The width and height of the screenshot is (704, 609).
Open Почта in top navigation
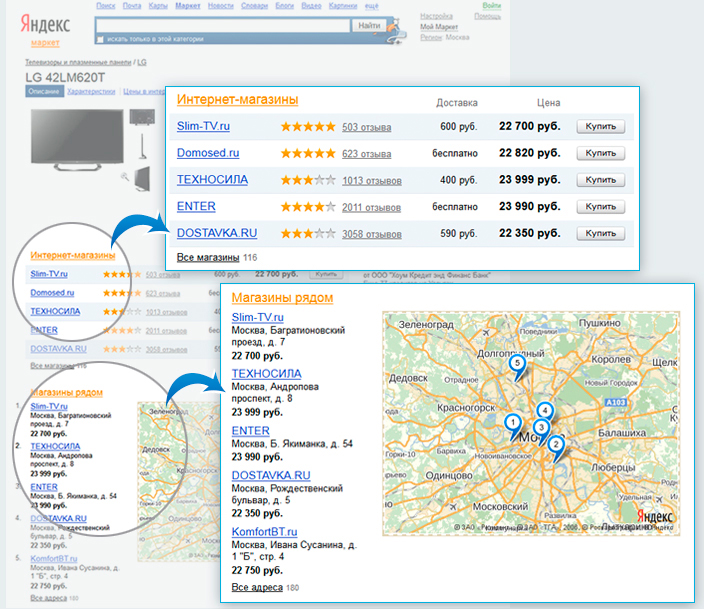click(132, 6)
